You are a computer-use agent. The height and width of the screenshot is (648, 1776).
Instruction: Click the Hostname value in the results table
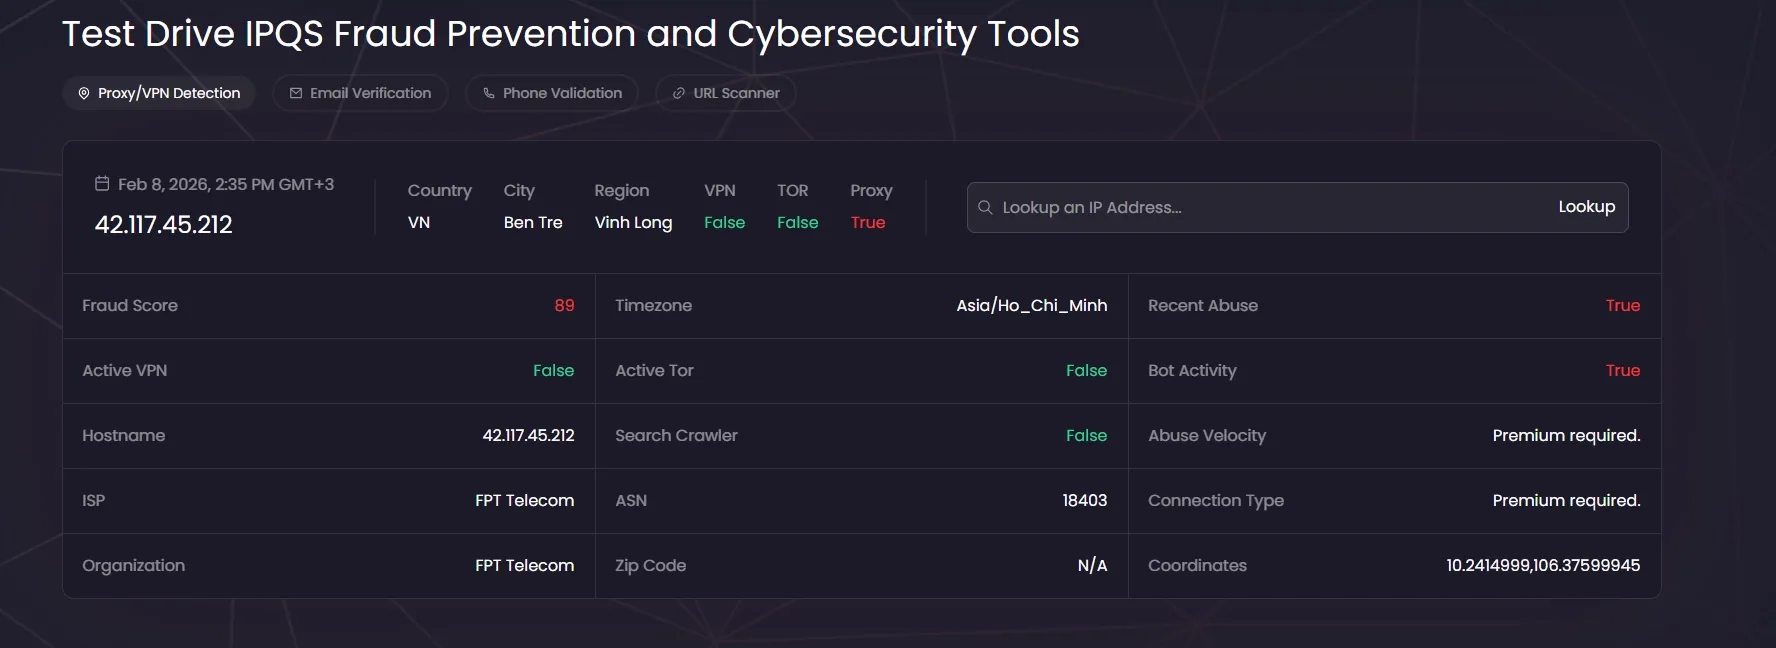coord(528,436)
